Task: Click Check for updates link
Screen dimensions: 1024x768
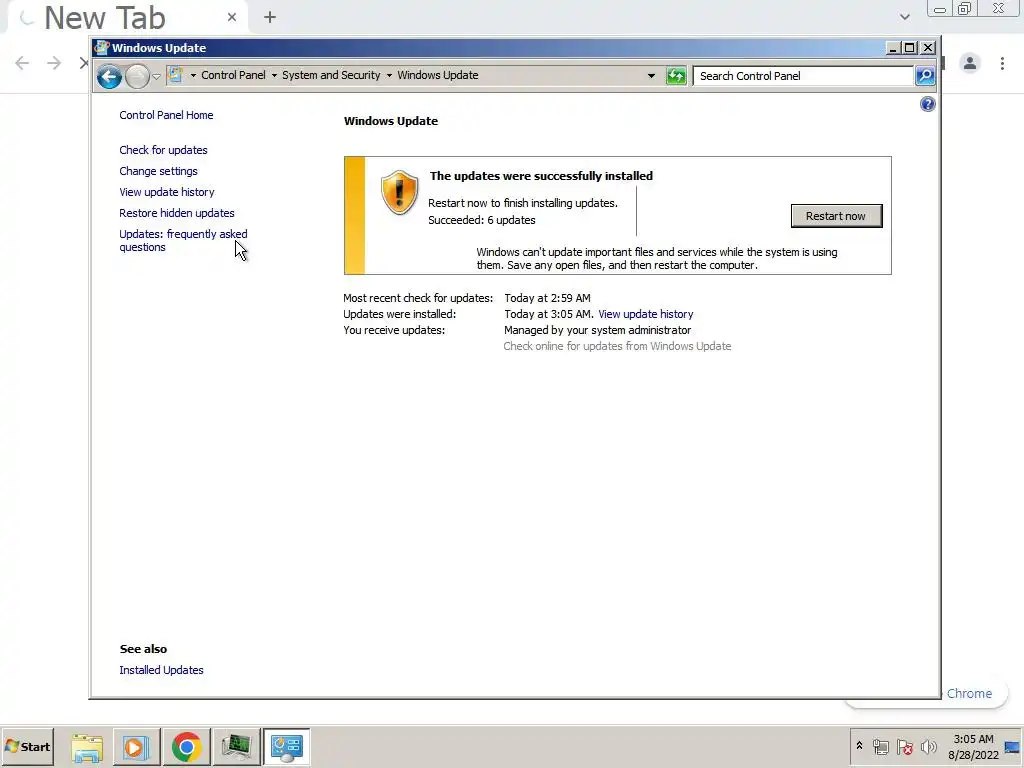Action: pos(163,150)
